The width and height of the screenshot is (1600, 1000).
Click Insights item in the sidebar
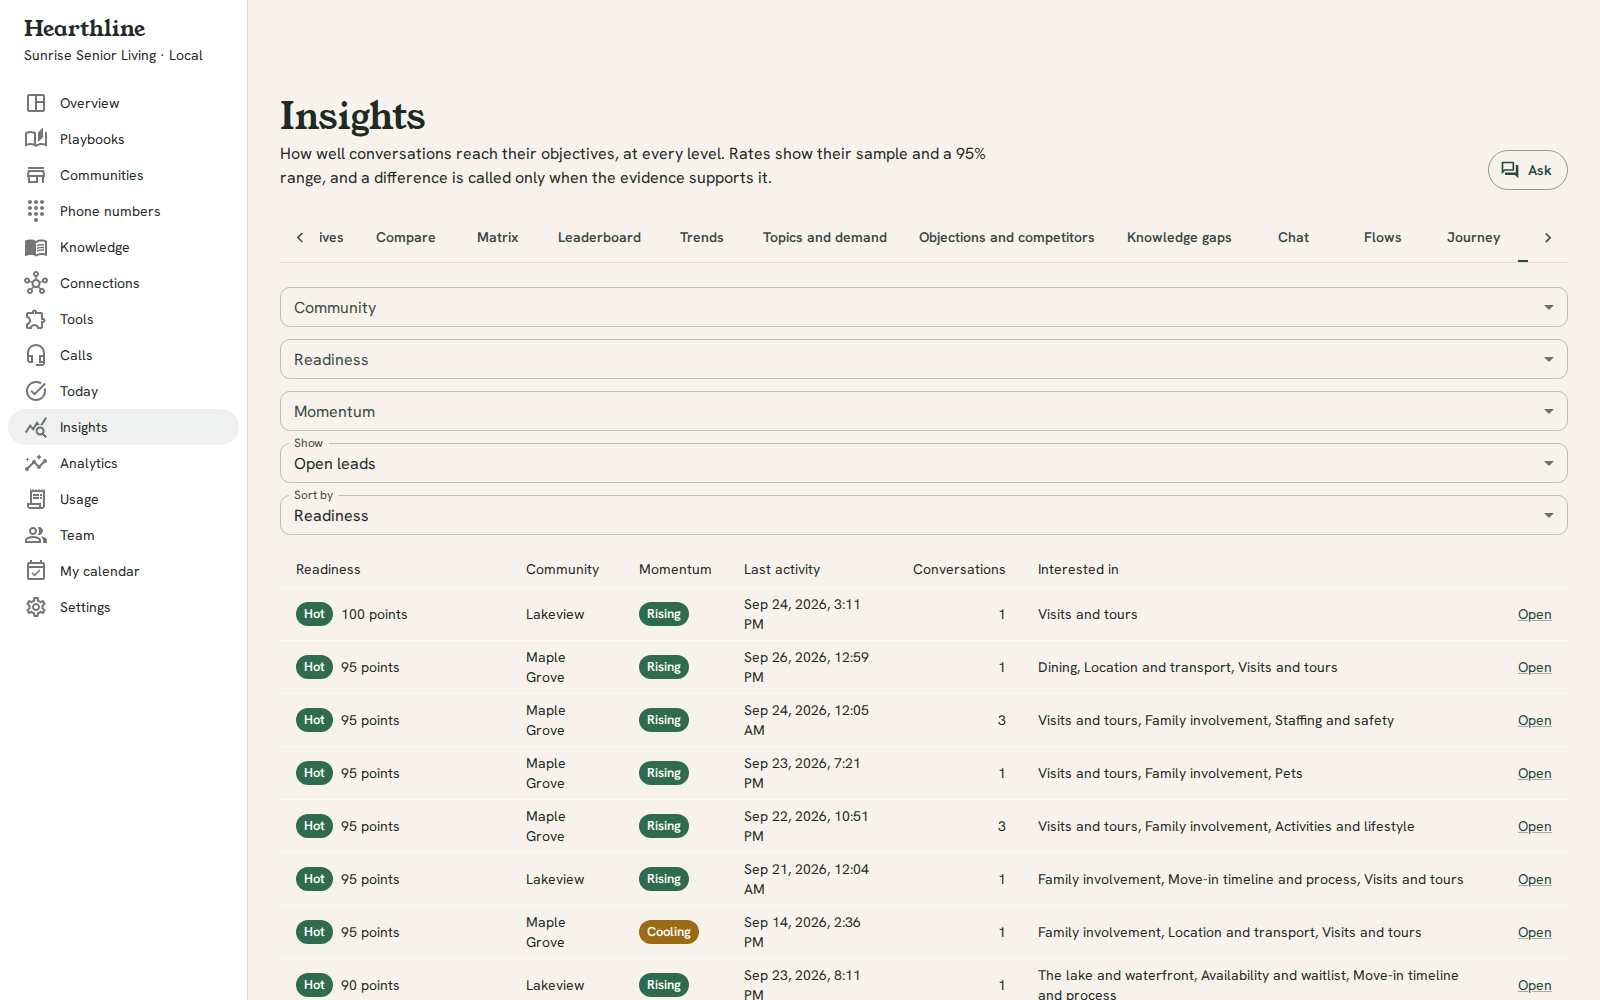(123, 427)
